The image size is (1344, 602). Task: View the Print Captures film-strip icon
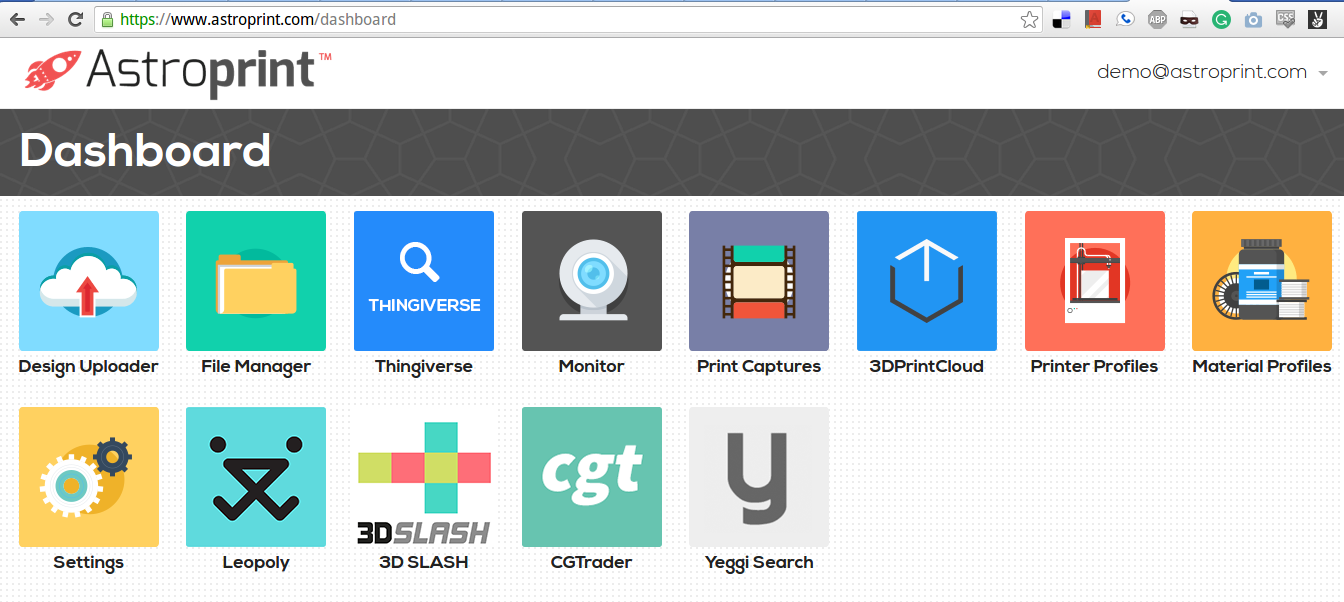759,281
